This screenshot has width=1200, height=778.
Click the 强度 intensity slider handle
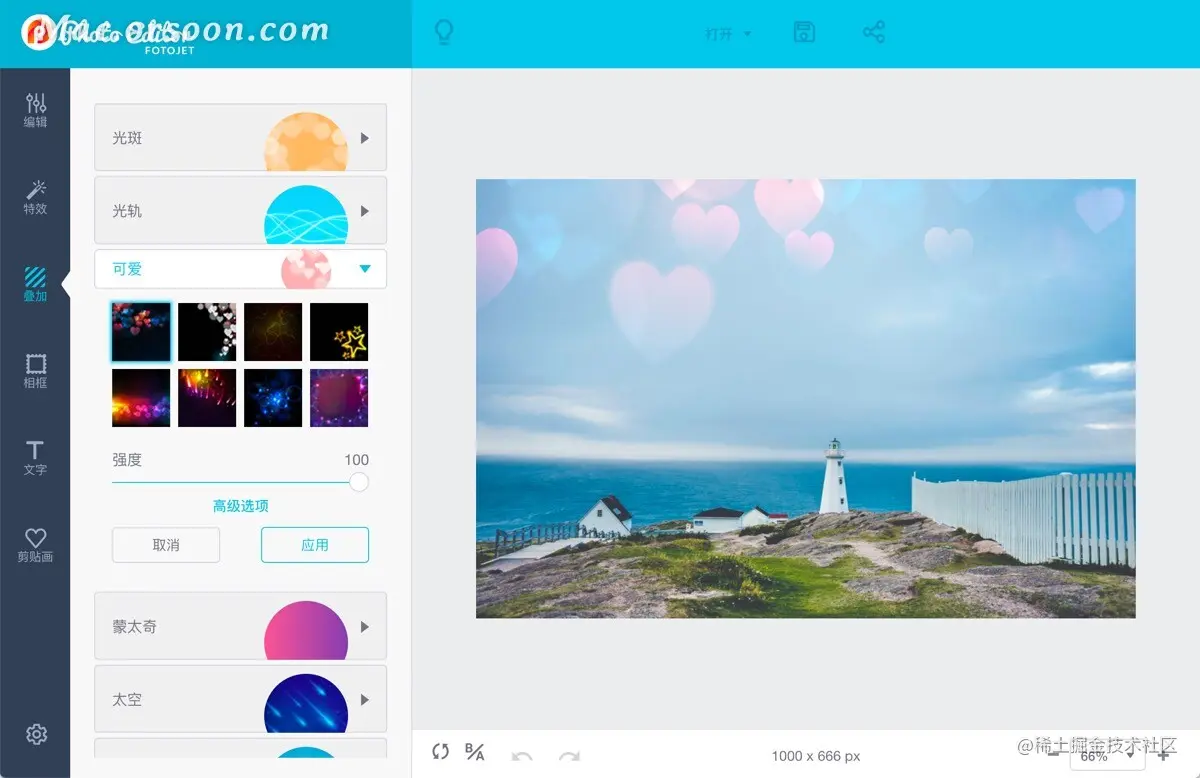359,482
